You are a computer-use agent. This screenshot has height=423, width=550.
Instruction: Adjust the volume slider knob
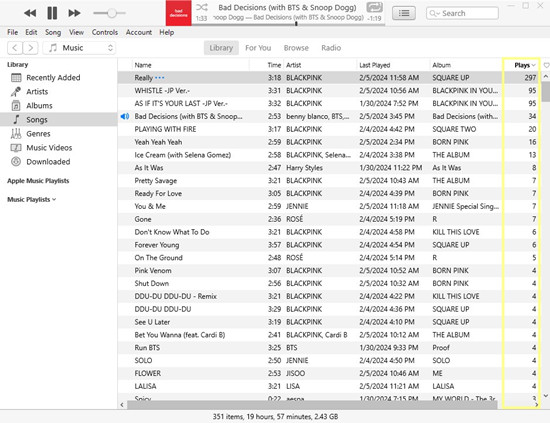(x=112, y=13)
